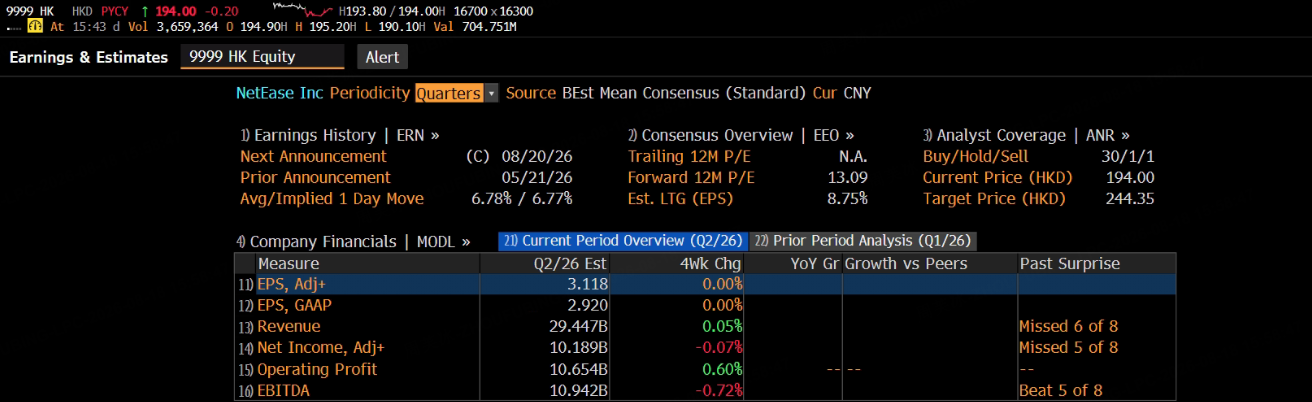
Task: Select the EPS, Adj+ row
Action: (x=705, y=284)
